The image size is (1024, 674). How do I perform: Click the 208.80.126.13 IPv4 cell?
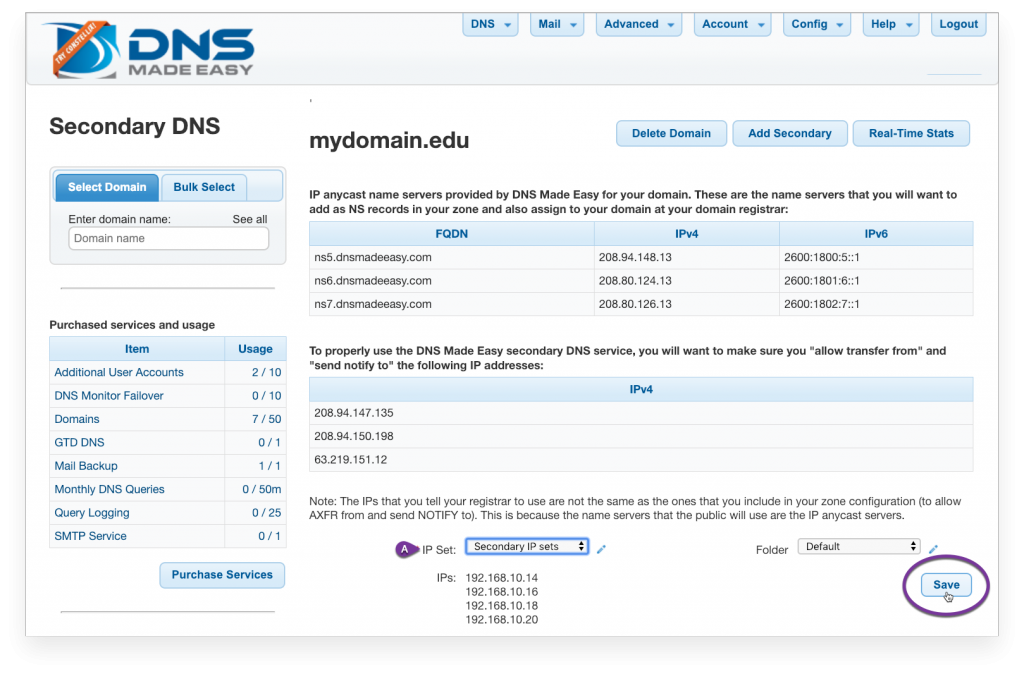[x=686, y=304]
